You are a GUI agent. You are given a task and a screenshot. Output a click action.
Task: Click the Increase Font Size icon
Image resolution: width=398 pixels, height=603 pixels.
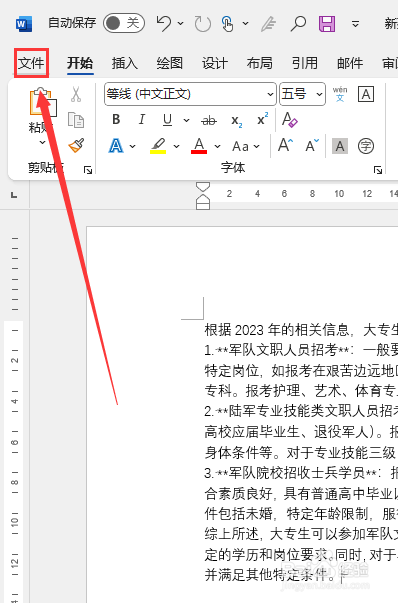coord(285,146)
